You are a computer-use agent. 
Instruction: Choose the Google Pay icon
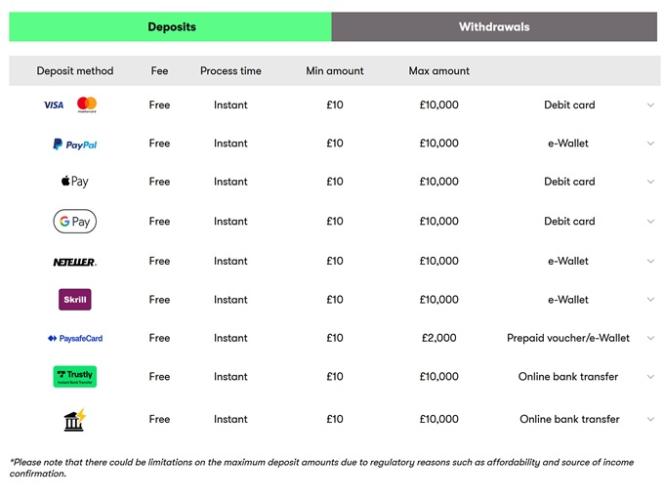(x=75, y=221)
